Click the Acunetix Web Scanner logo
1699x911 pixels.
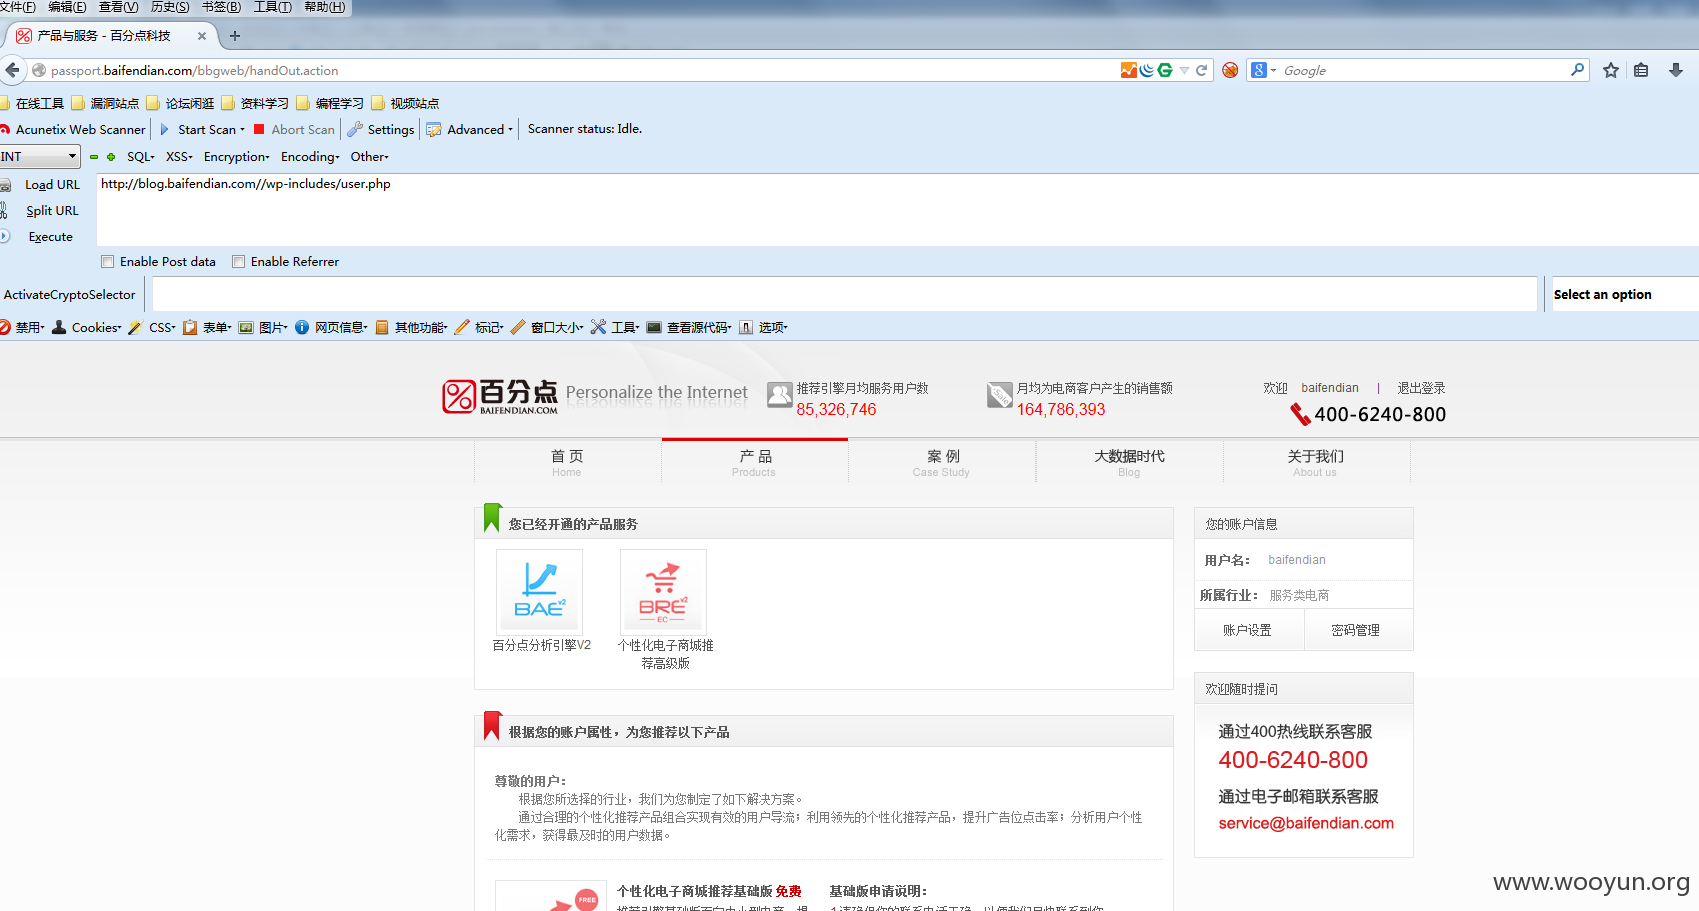point(5,129)
